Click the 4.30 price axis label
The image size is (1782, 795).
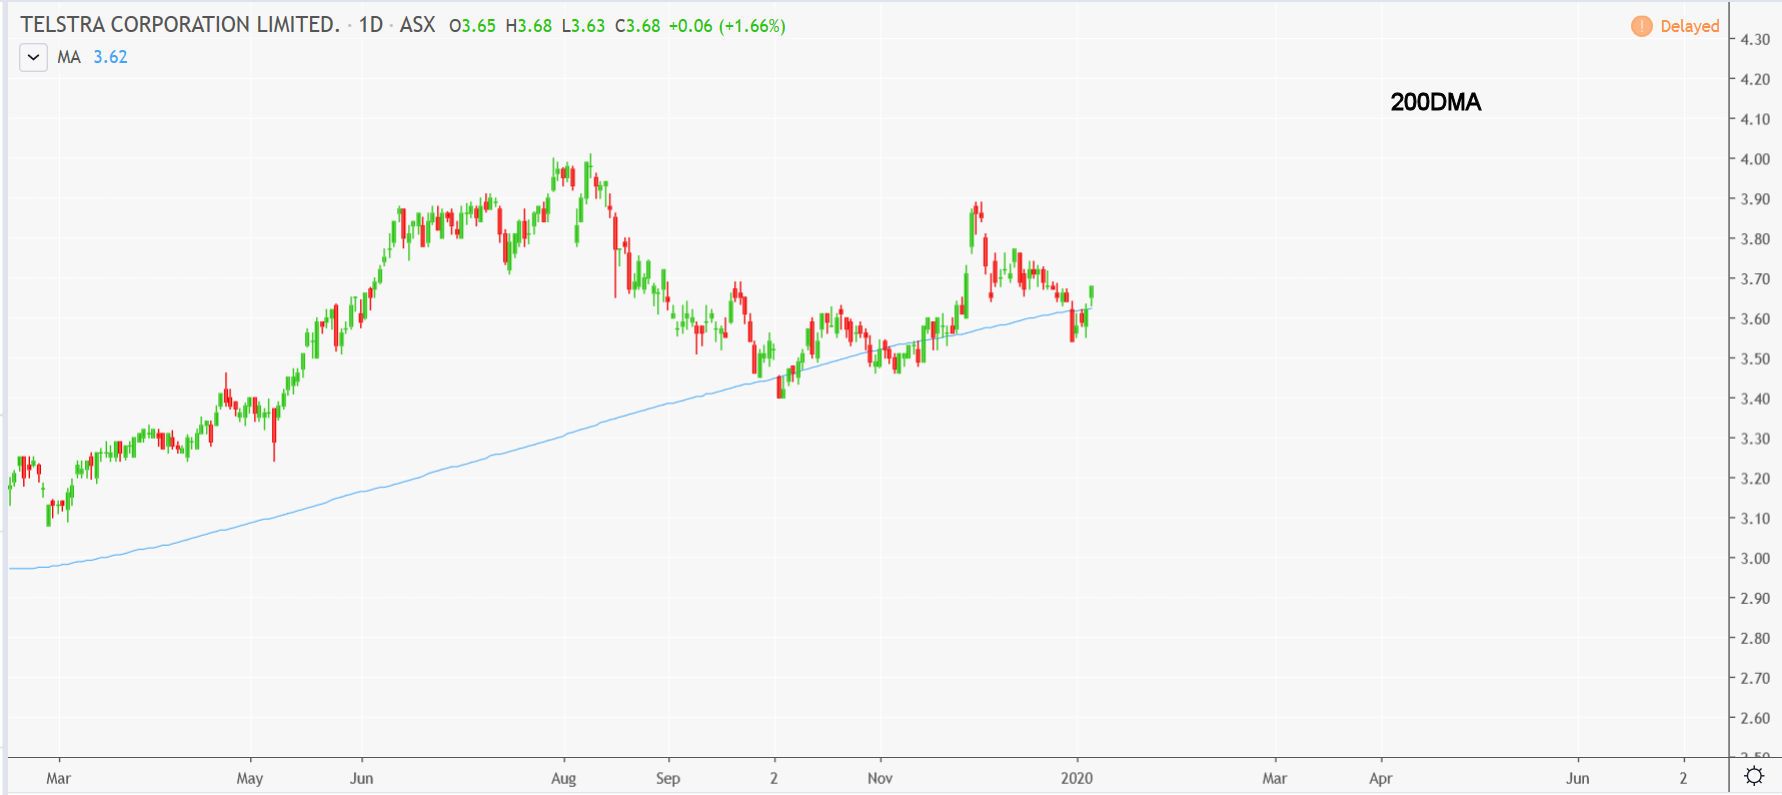[x=1755, y=39]
